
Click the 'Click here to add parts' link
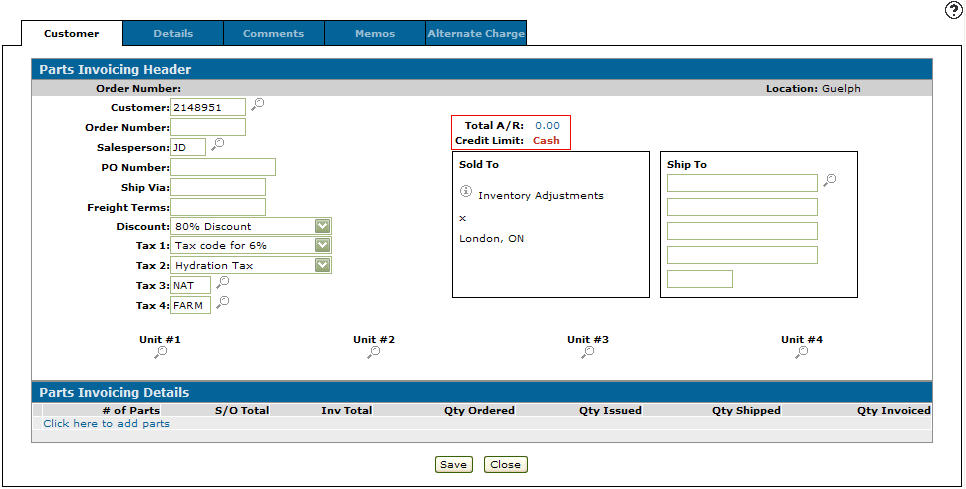[106, 424]
